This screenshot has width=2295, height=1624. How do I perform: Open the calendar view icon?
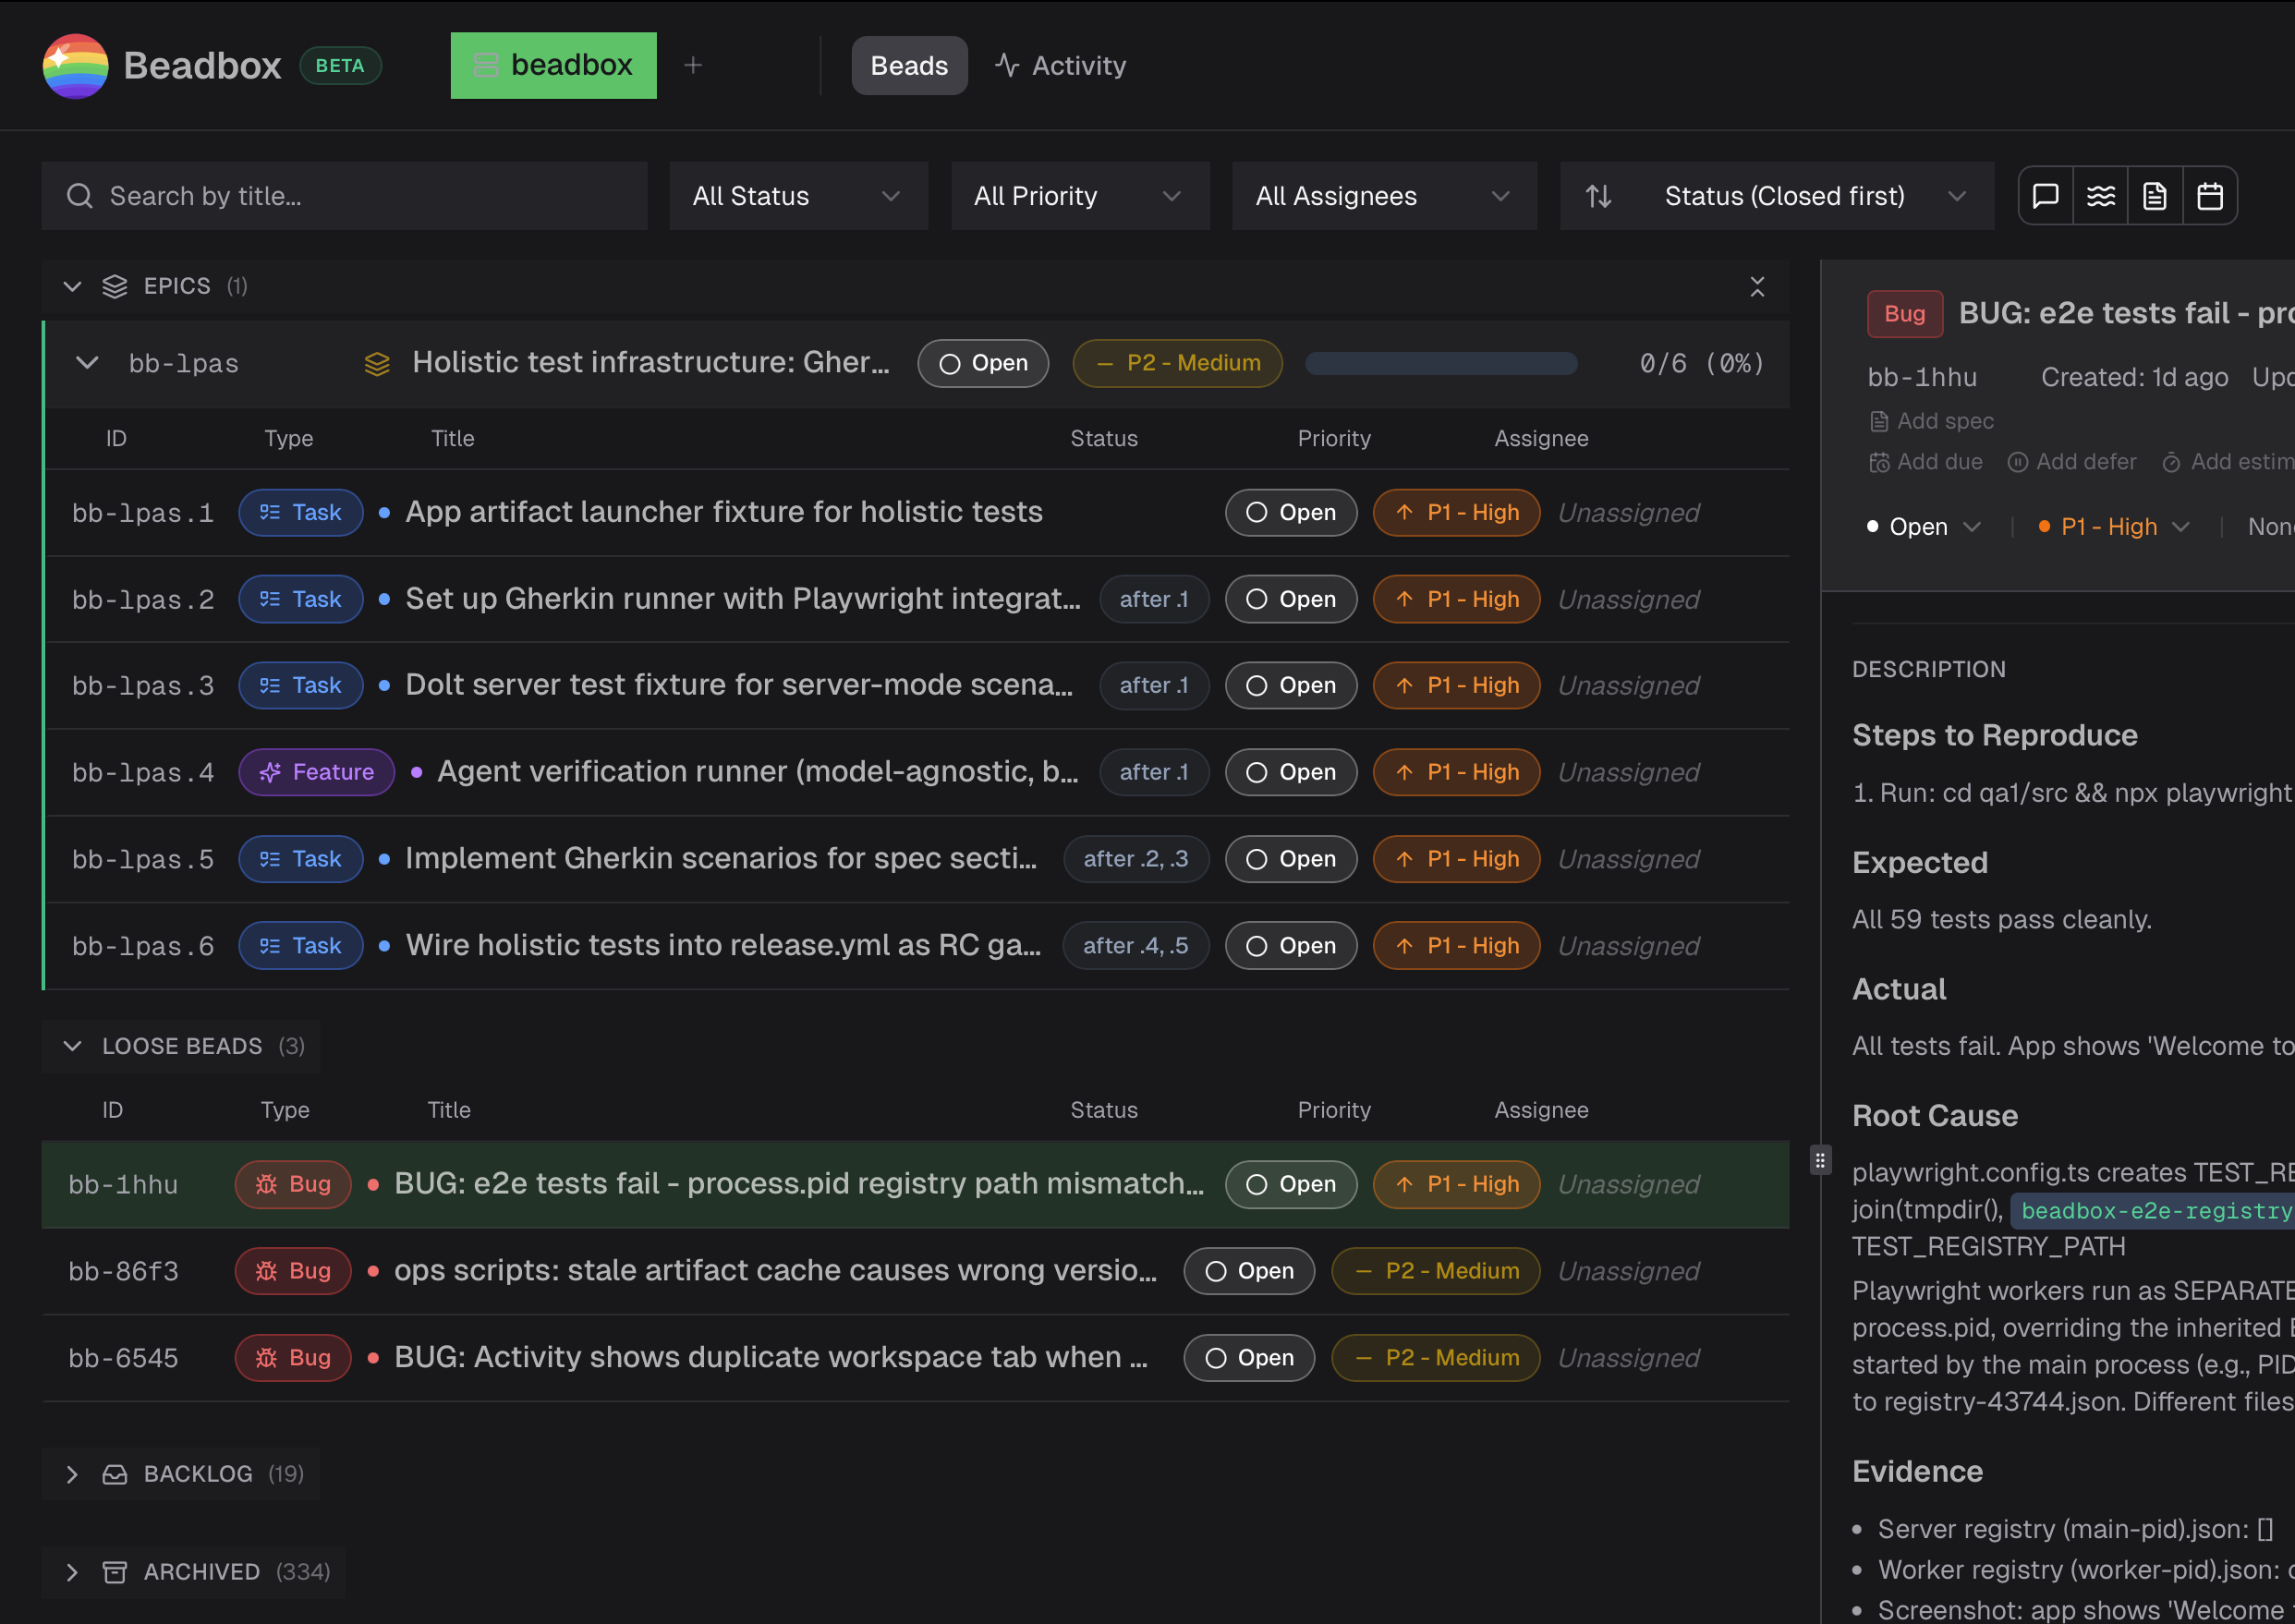2211,195
